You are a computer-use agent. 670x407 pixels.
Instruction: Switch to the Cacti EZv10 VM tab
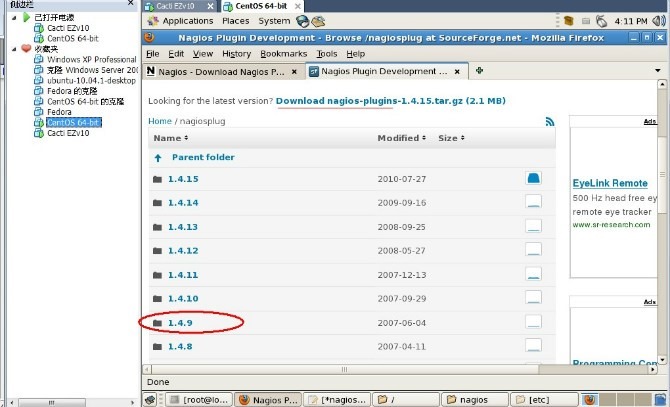point(175,6)
